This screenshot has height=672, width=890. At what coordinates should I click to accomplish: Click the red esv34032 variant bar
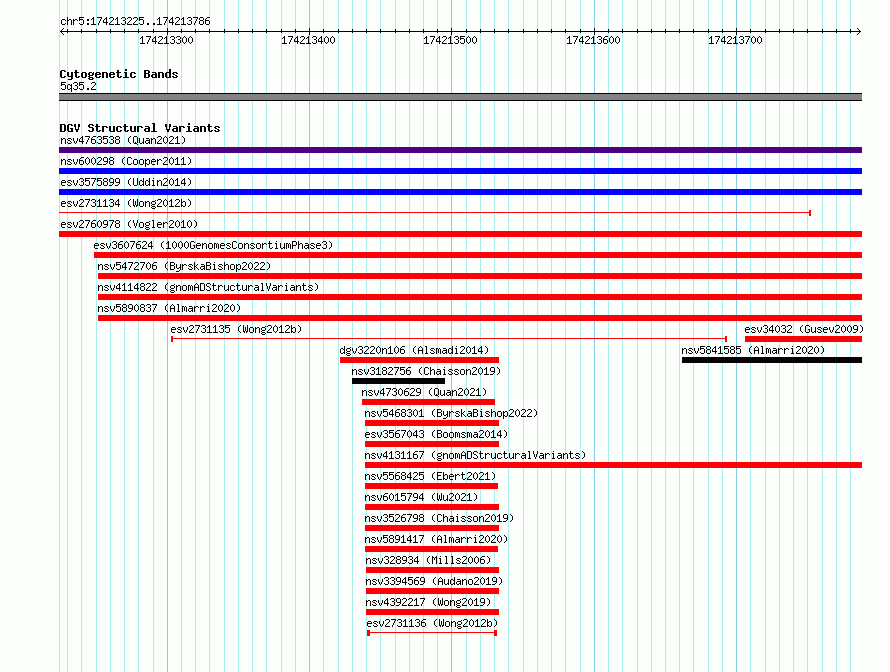[803, 339]
